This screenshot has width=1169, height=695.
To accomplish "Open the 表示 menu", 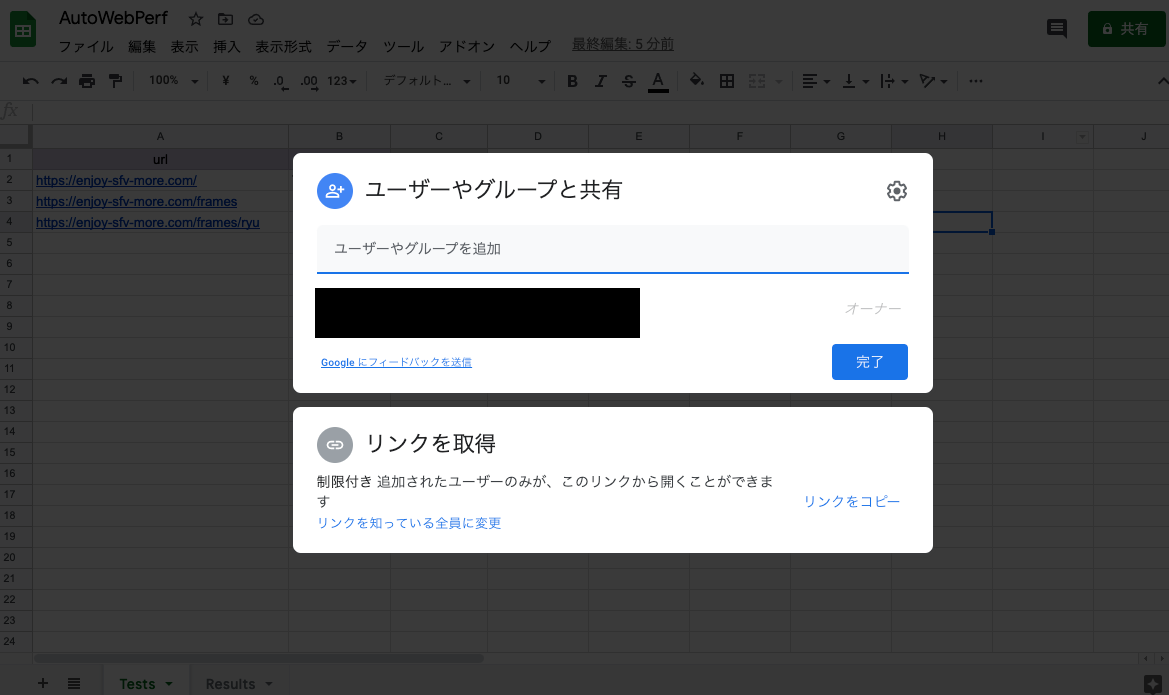I will pos(184,46).
